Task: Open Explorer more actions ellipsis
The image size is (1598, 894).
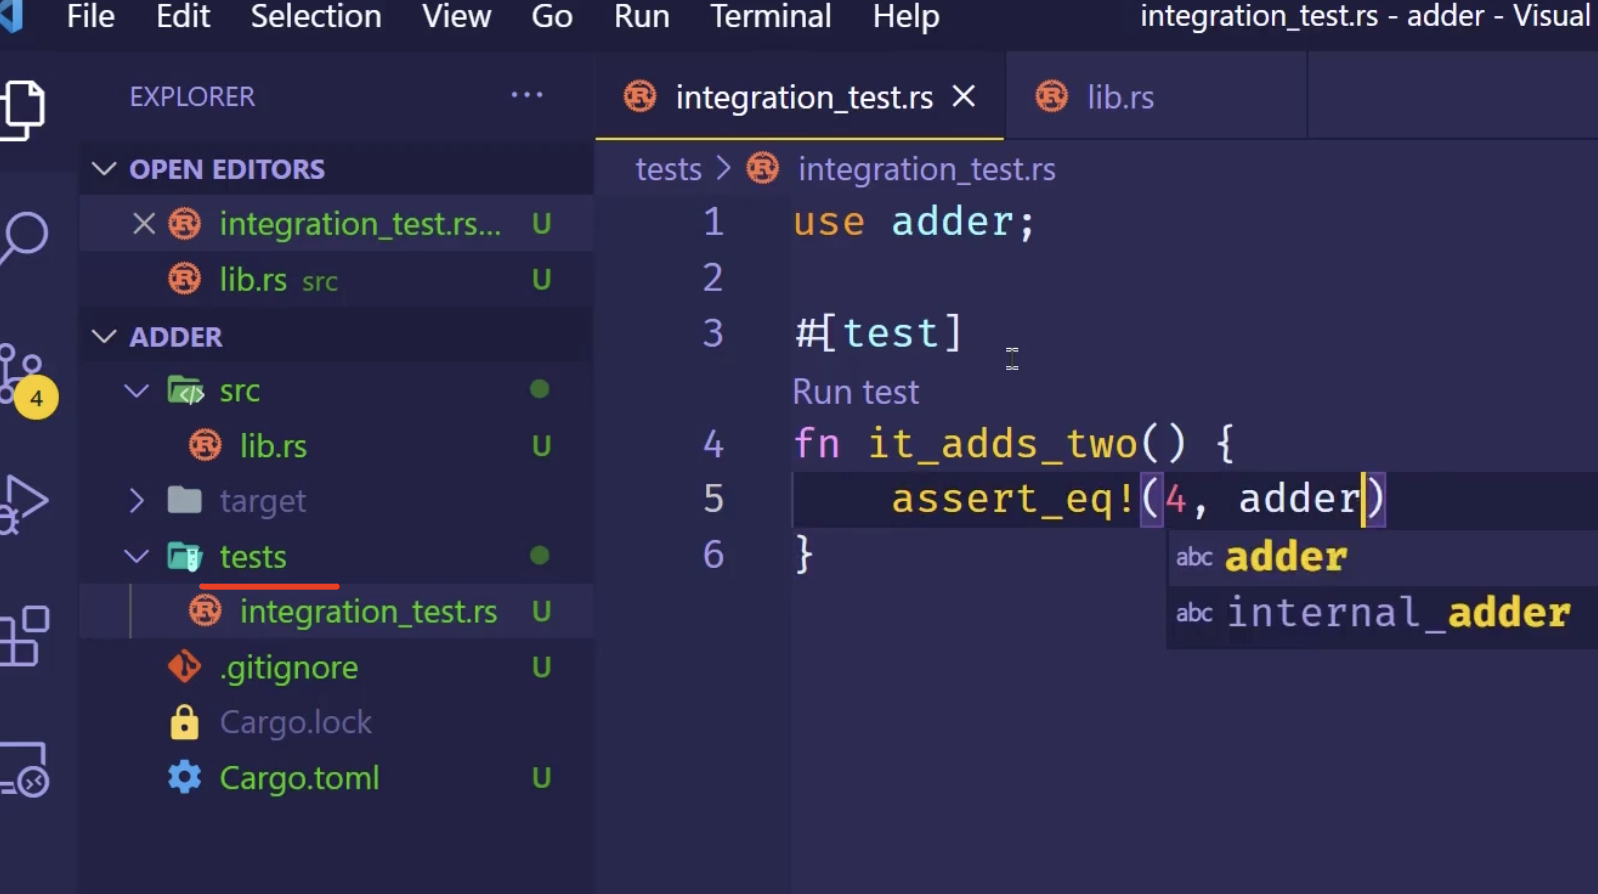Action: click(526, 96)
